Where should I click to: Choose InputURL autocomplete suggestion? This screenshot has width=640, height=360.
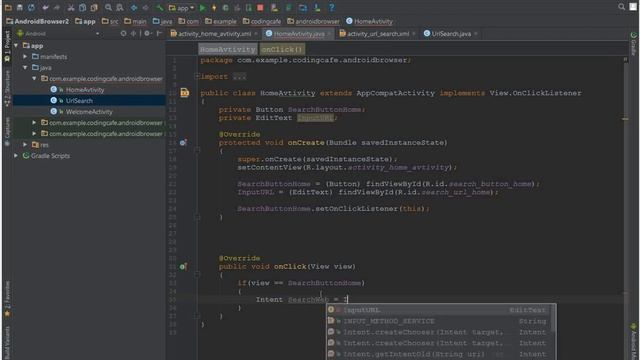pyautogui.click(x=439, y=310)
